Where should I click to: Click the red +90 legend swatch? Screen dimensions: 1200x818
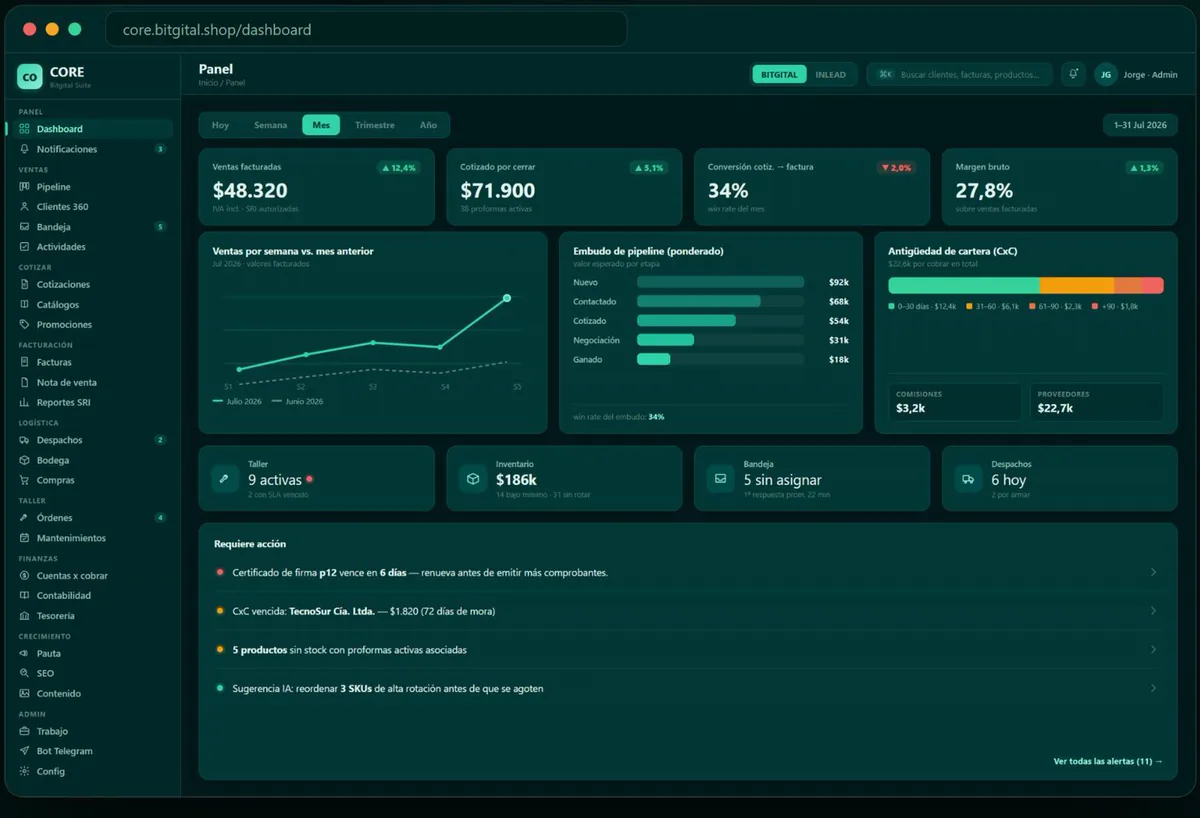[x=1095, y=306]
